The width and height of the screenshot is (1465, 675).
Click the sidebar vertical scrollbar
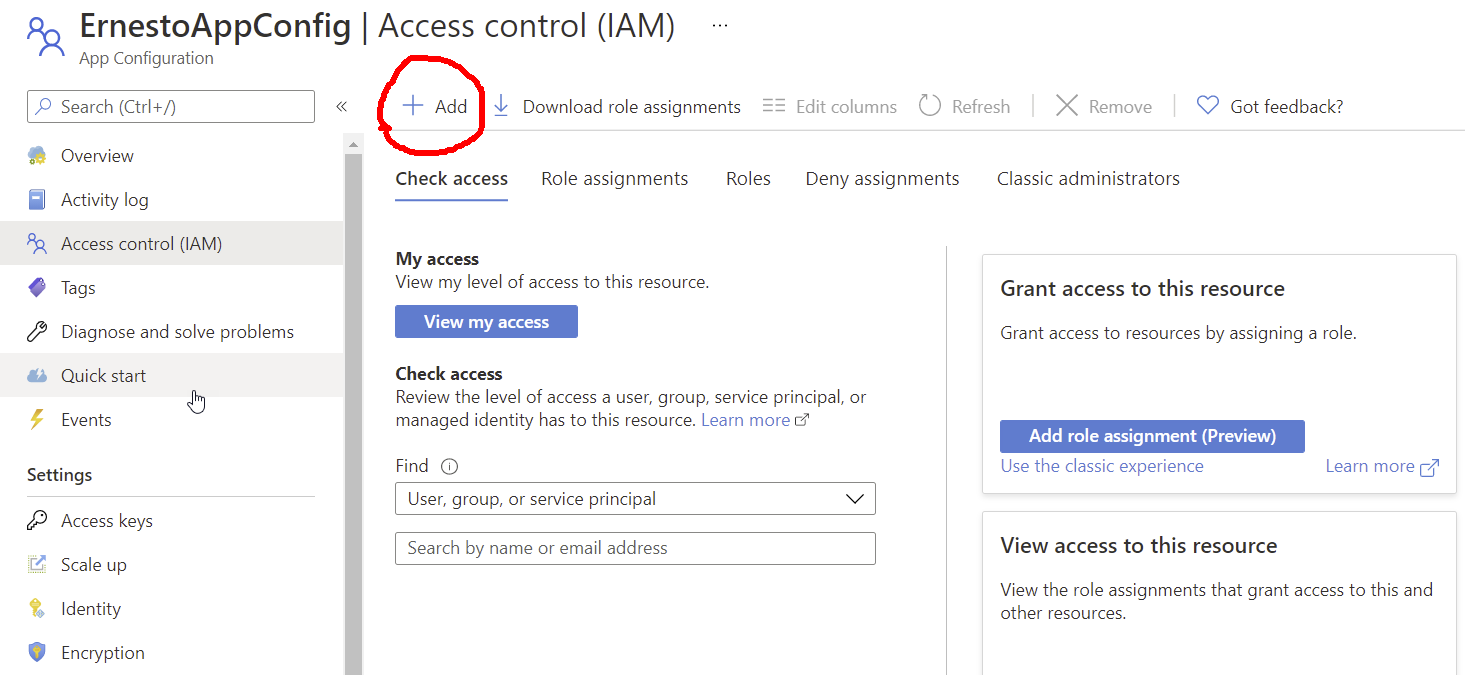(353, 414)
